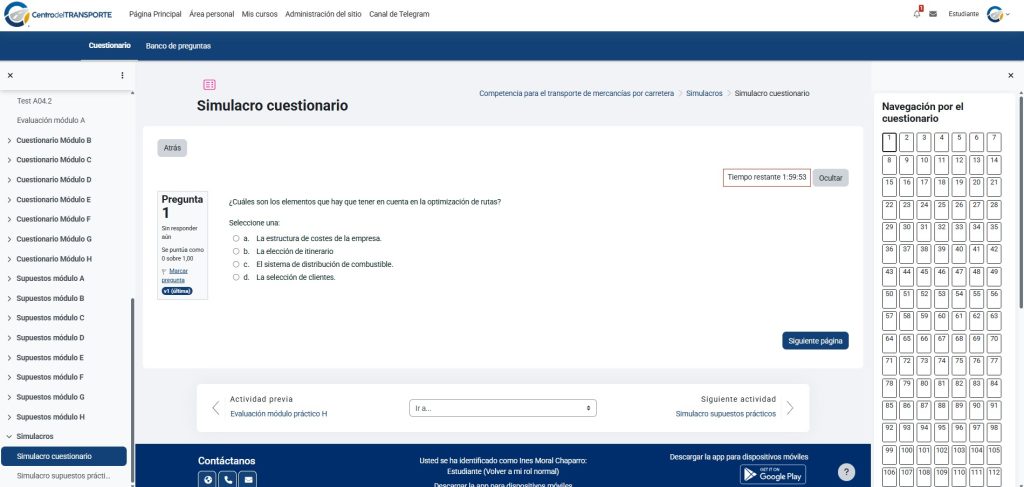Open the 'Ir a...' jump dropdown
Screen dimensions: 1024x487
(503, 408)
